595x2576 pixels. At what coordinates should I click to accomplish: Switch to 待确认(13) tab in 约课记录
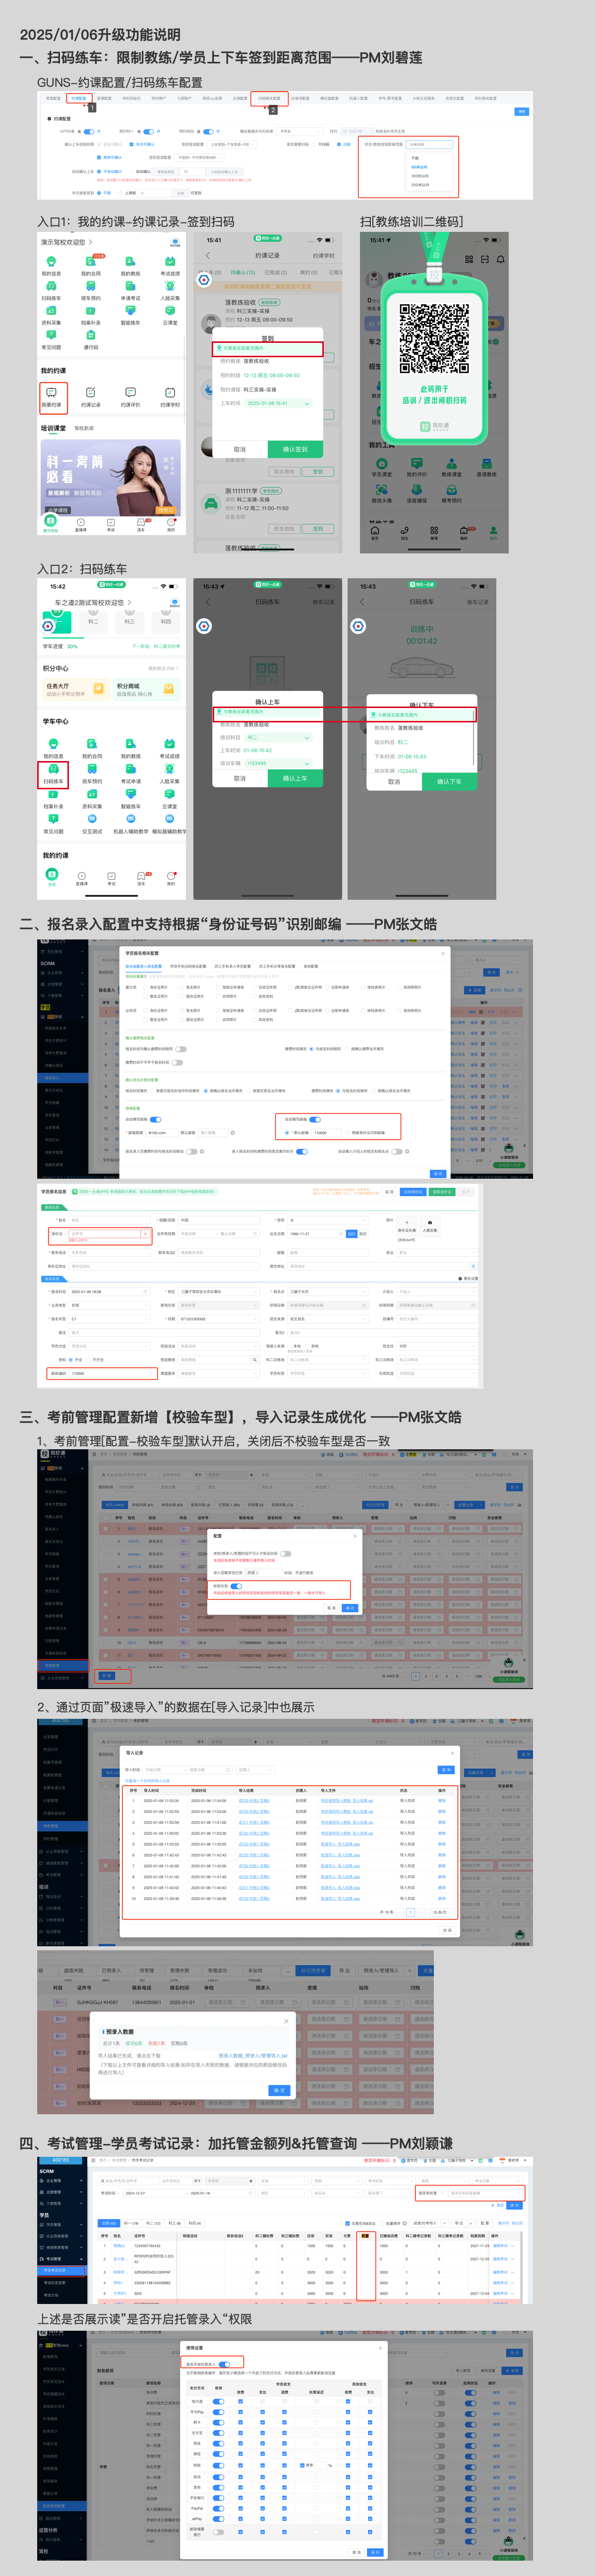243,272
